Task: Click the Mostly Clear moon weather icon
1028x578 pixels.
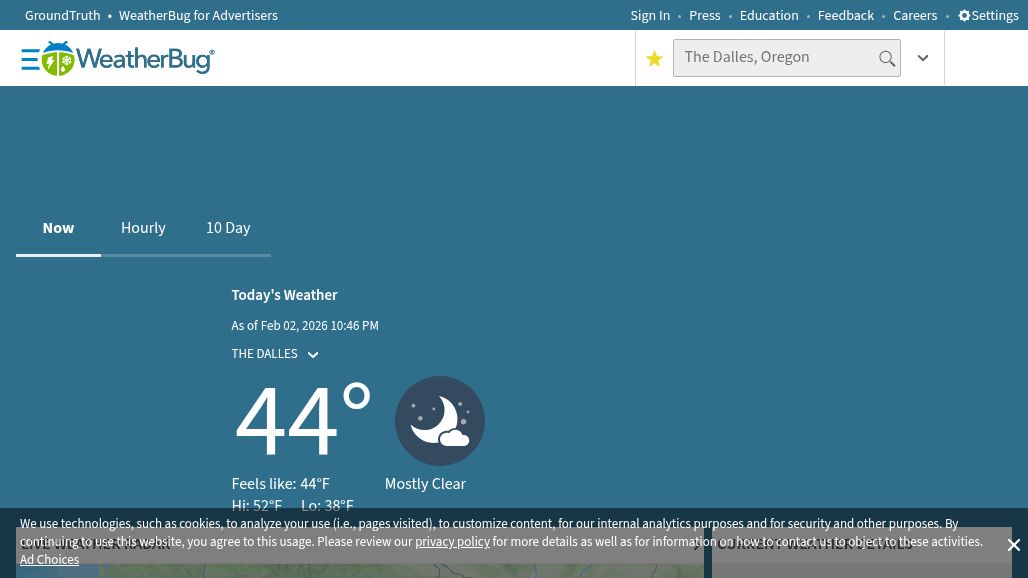Action: click(439, 421)
